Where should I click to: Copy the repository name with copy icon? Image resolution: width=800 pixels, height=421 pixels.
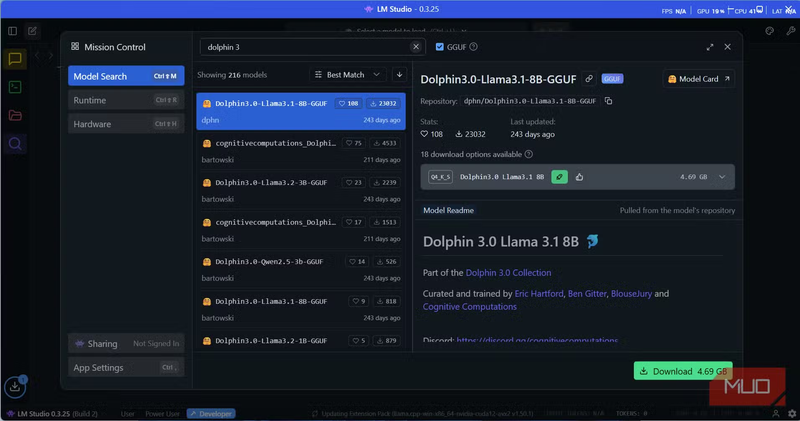pos(608,101)
